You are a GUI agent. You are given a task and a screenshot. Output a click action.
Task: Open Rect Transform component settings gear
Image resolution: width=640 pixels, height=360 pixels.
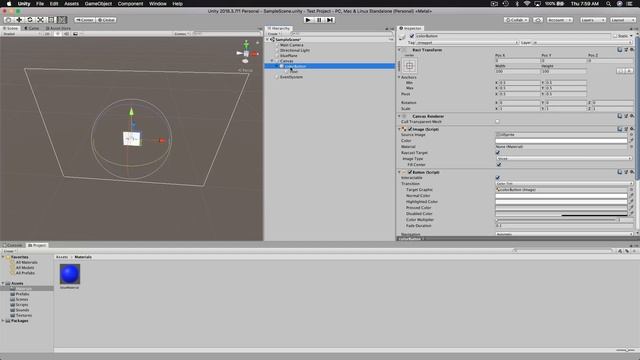pyautogui.click(x=632, y=50)
